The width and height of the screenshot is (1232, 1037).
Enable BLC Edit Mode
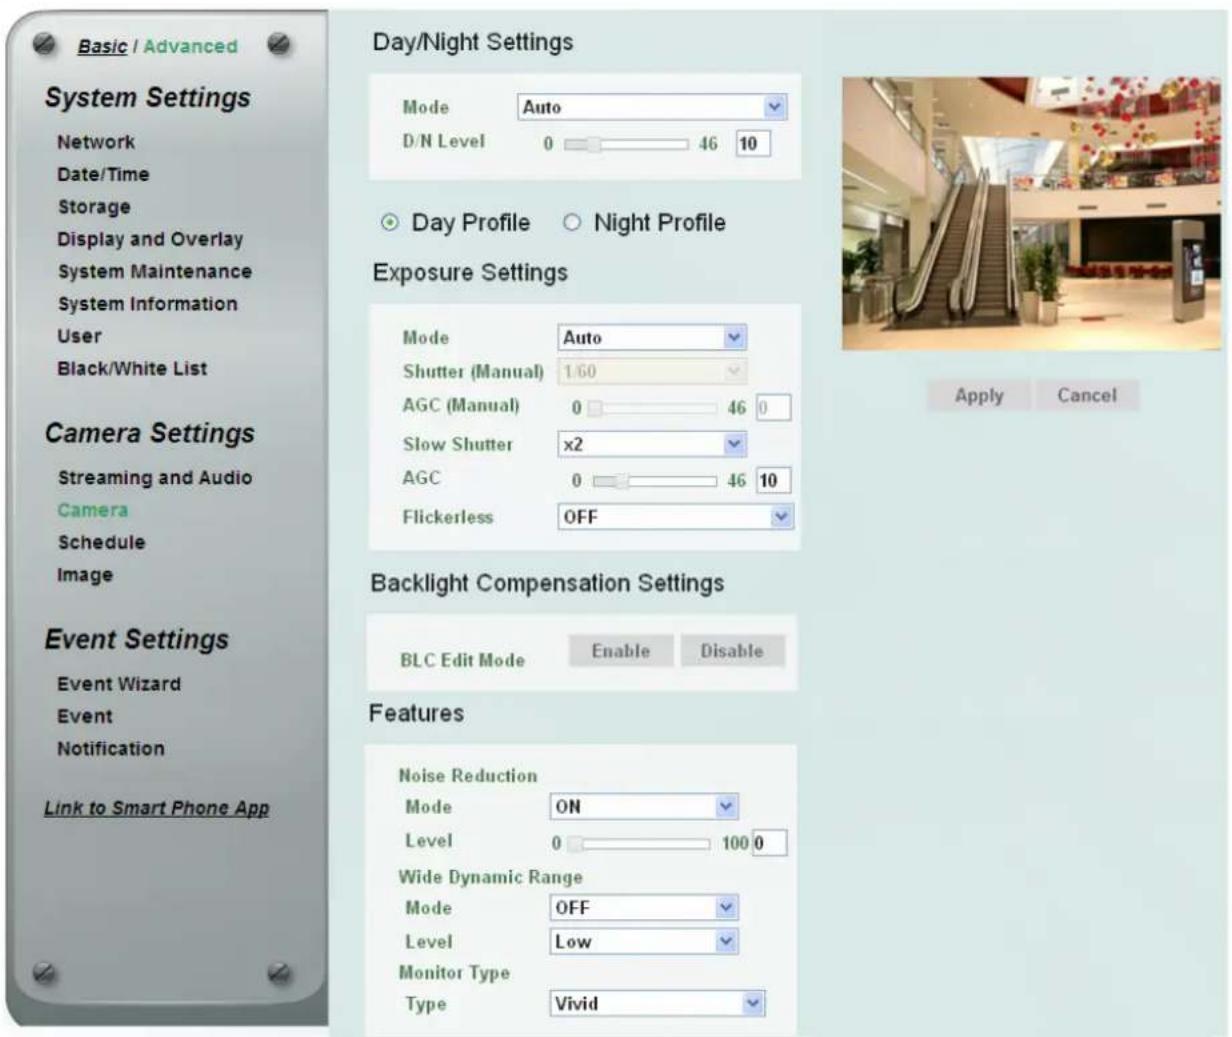point(621,651)
